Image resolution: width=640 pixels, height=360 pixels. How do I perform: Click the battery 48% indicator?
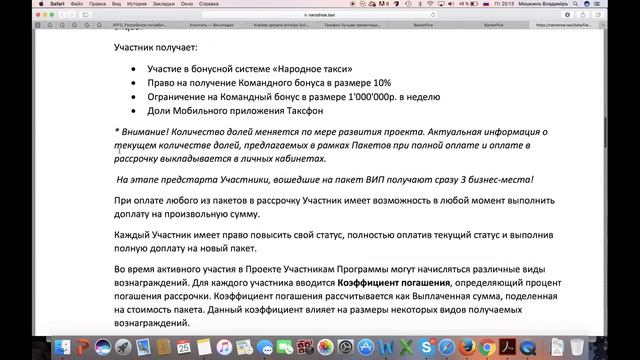tap(468, 4)
